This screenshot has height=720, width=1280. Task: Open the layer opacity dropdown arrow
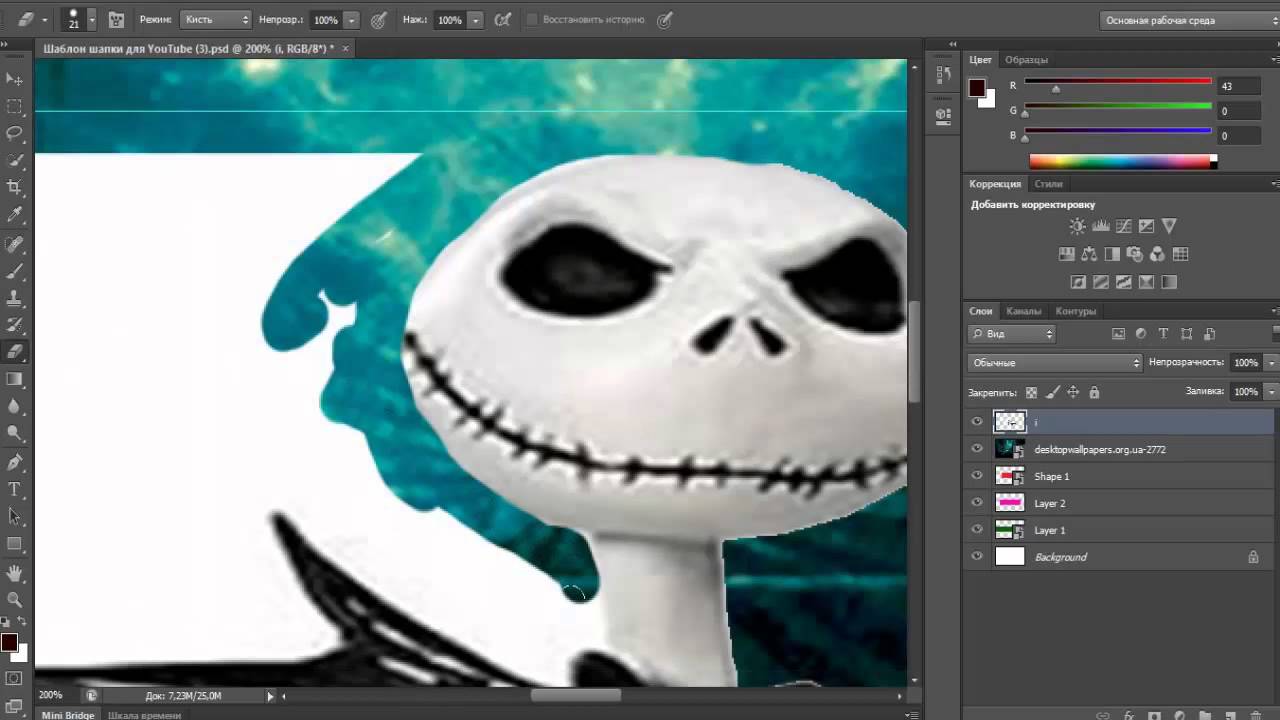(1271, 362)
